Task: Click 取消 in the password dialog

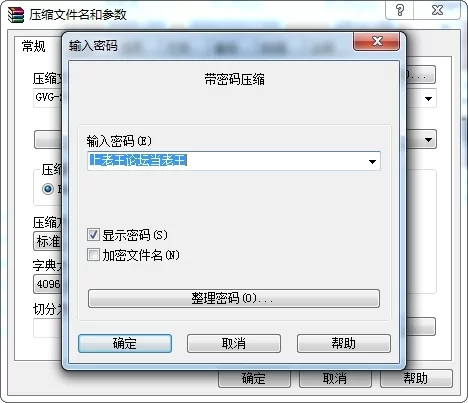Action: point(234,343)
